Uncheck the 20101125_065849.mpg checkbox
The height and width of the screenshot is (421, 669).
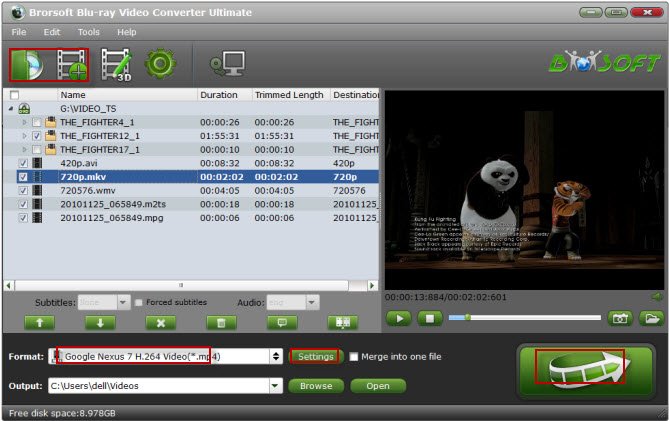23,218
